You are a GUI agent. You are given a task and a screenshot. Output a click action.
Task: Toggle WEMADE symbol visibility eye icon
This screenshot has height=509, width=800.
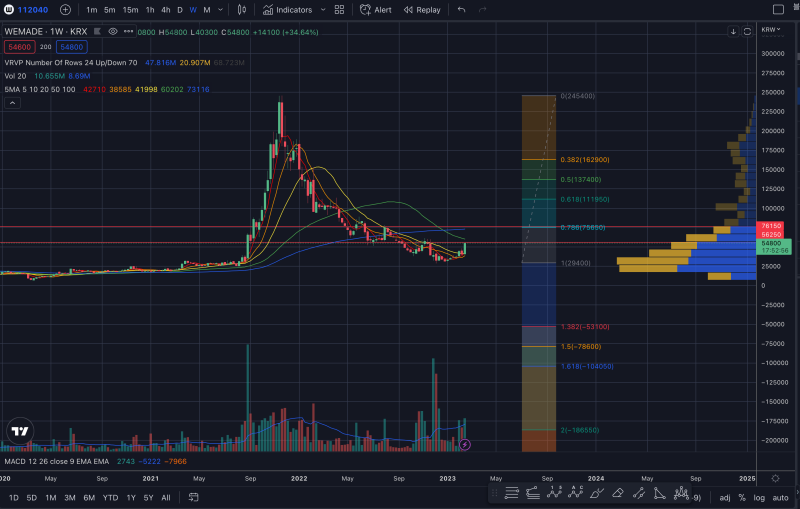[x=113, y=32]
